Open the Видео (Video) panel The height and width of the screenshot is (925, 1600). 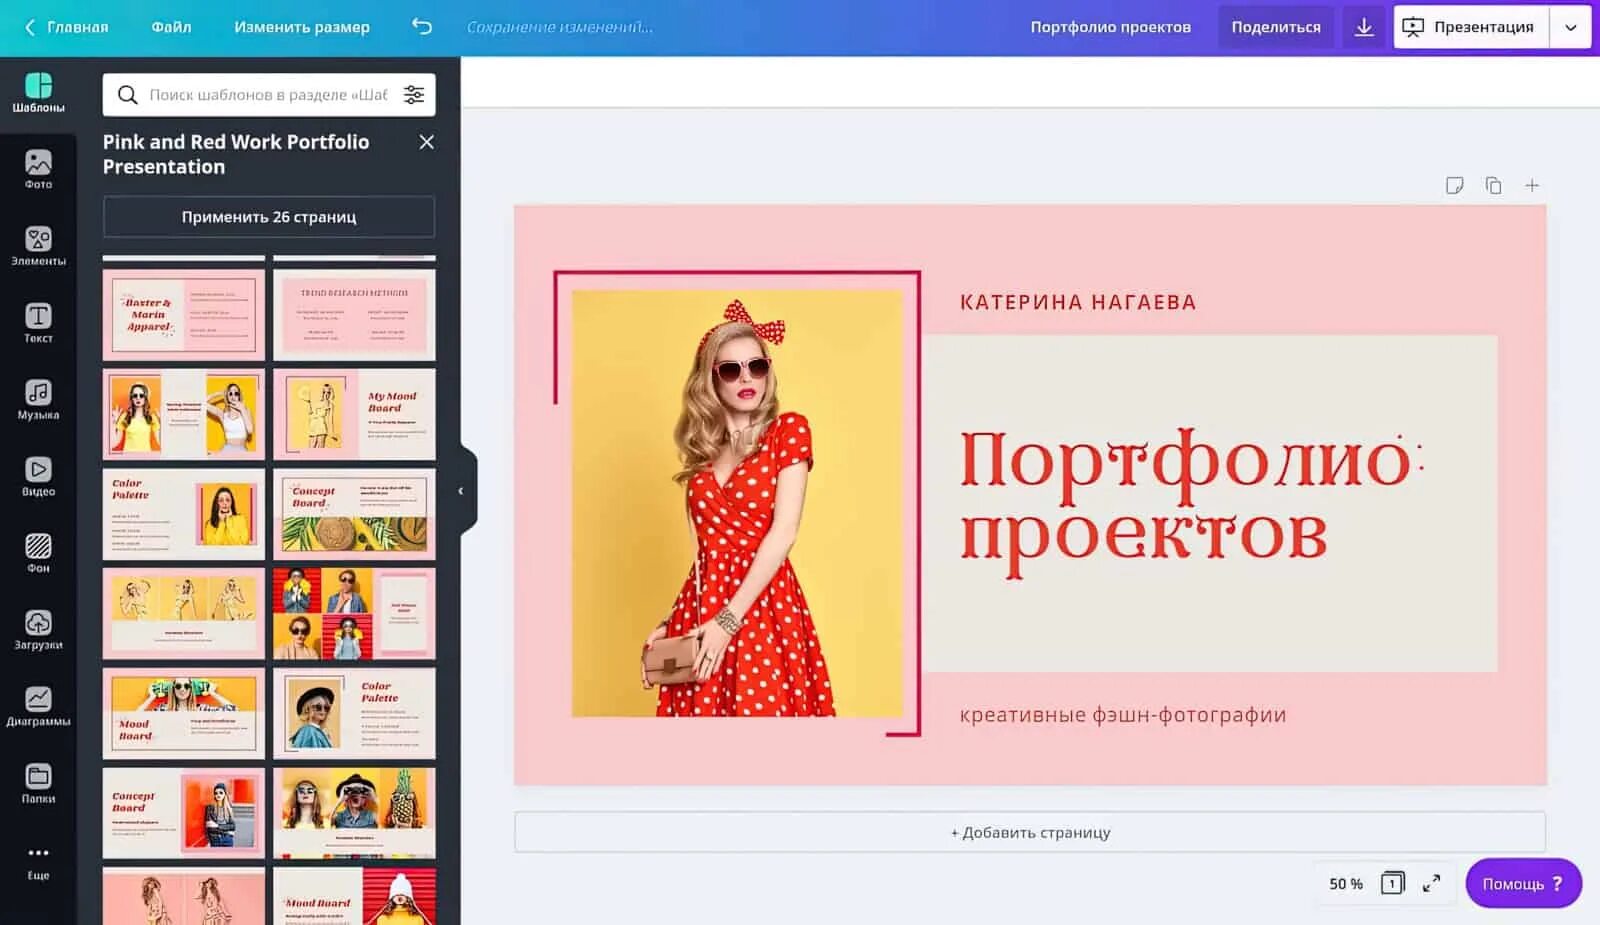click(38, 475)
